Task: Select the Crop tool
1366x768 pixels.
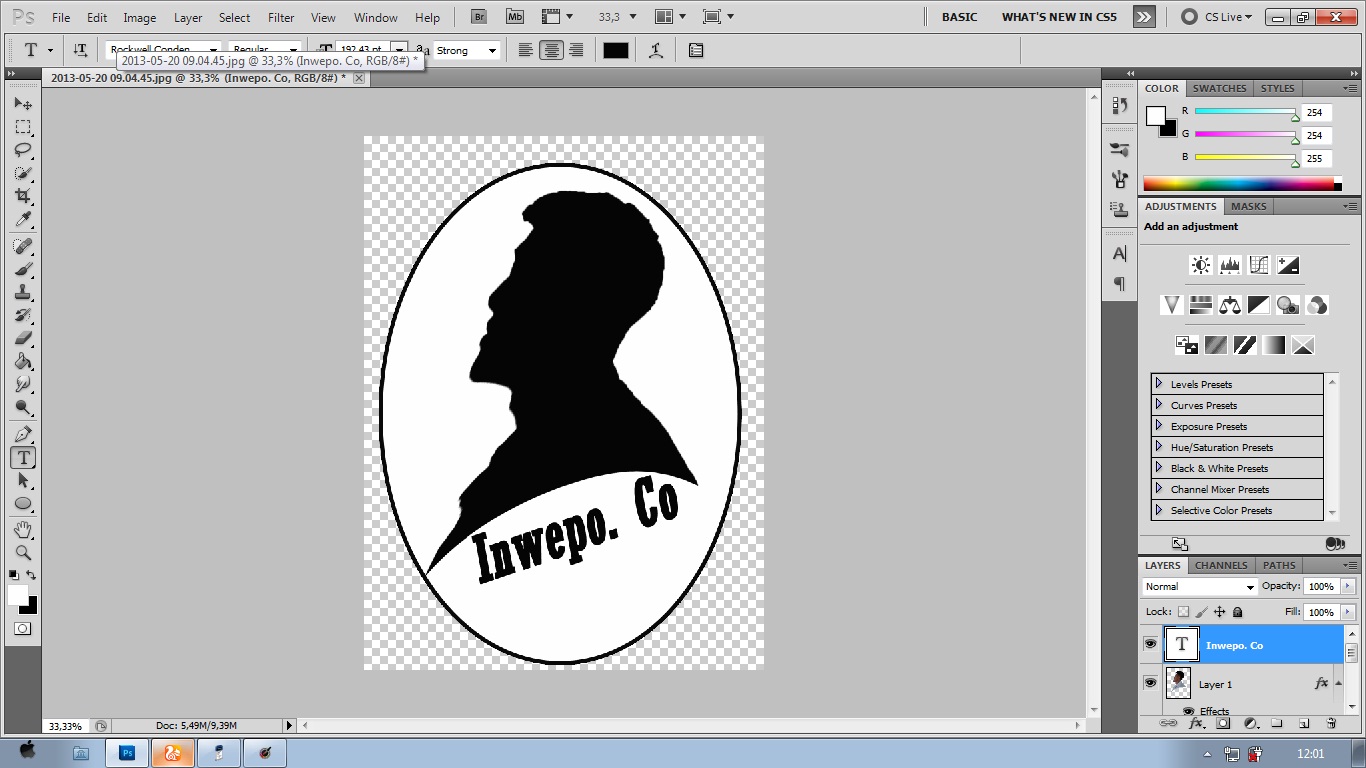Action: pos(23,197)
